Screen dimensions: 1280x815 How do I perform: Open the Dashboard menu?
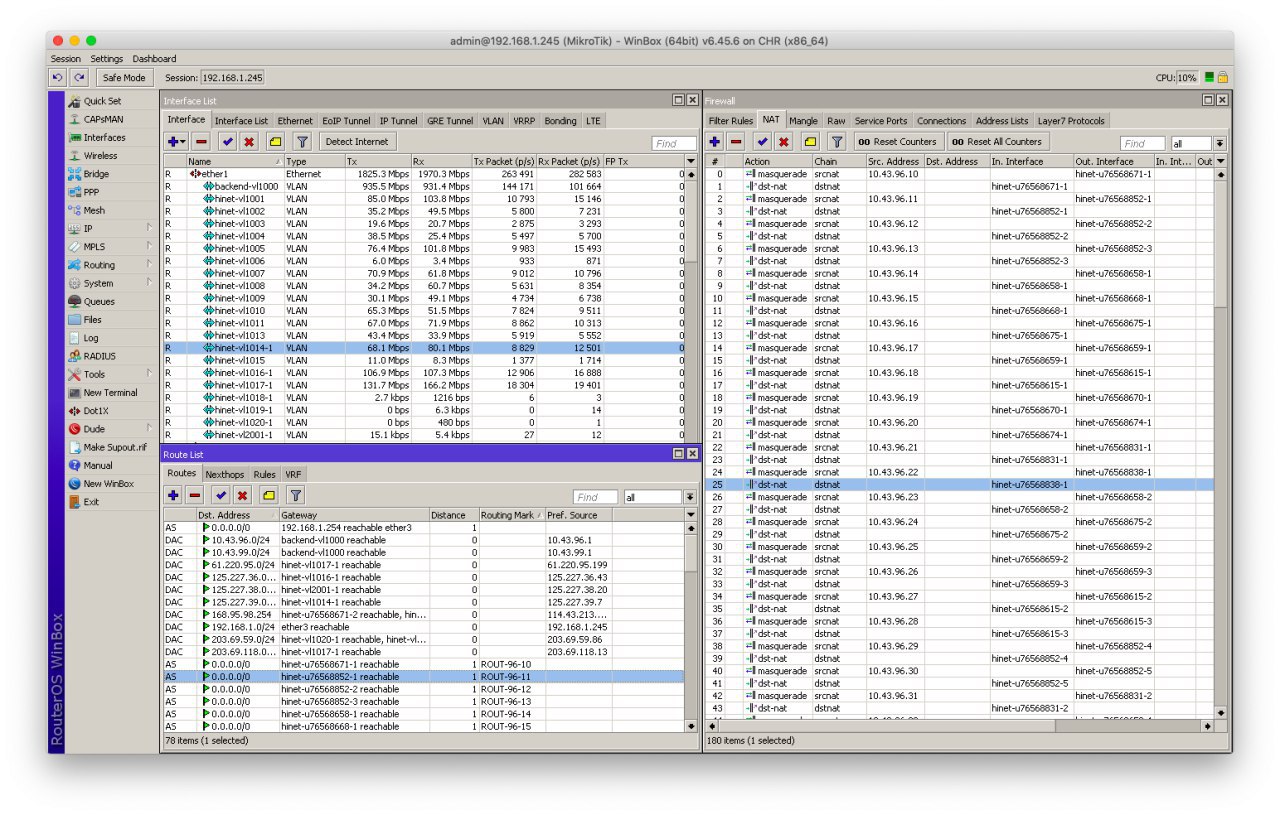click(154, 59)
